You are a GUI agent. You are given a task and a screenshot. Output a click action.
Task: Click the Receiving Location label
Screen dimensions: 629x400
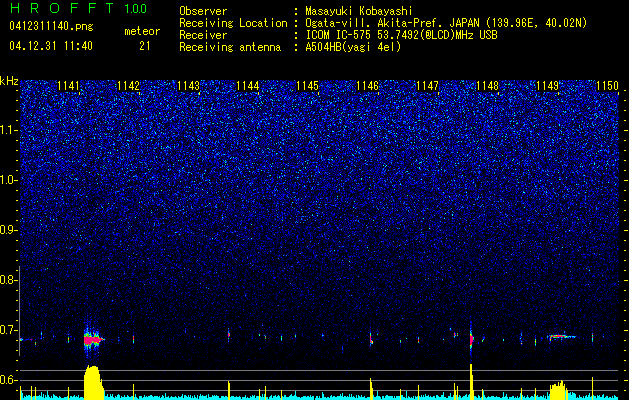233,23
